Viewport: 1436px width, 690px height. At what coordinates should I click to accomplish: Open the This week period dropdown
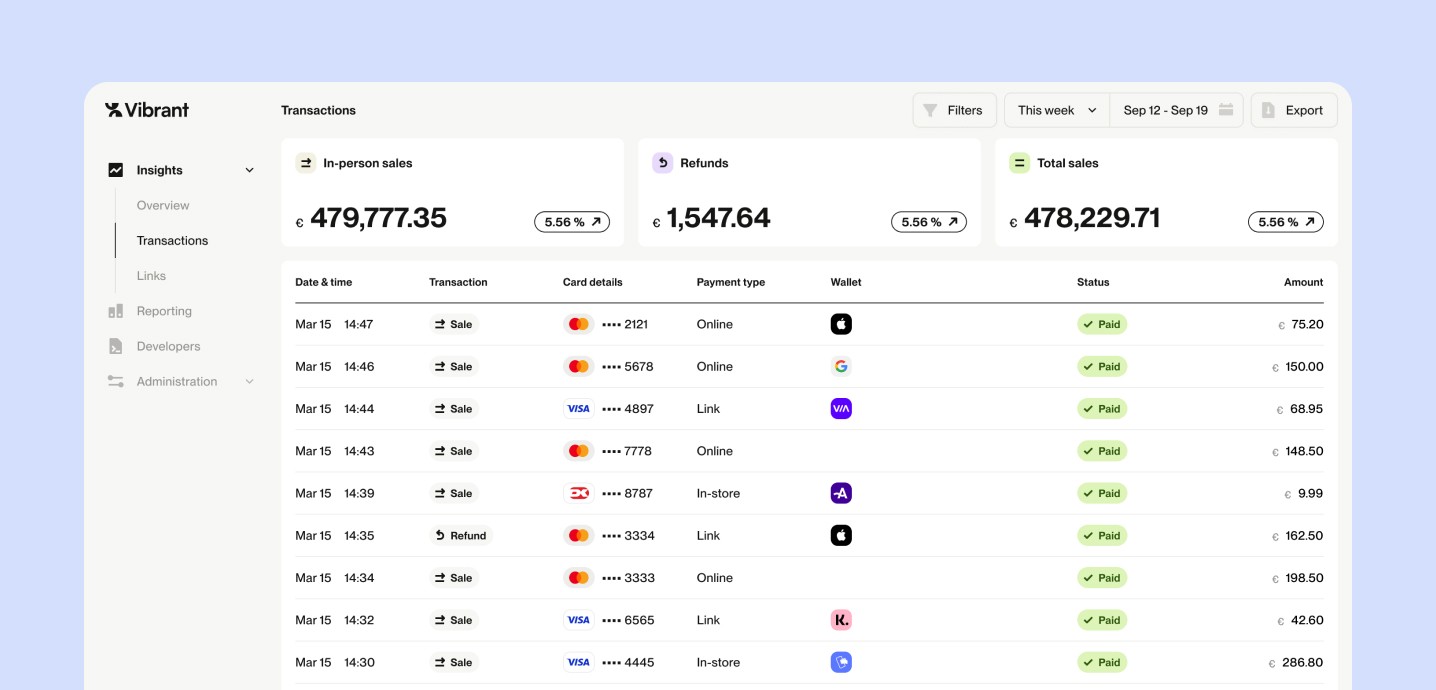click(1057, 110)
